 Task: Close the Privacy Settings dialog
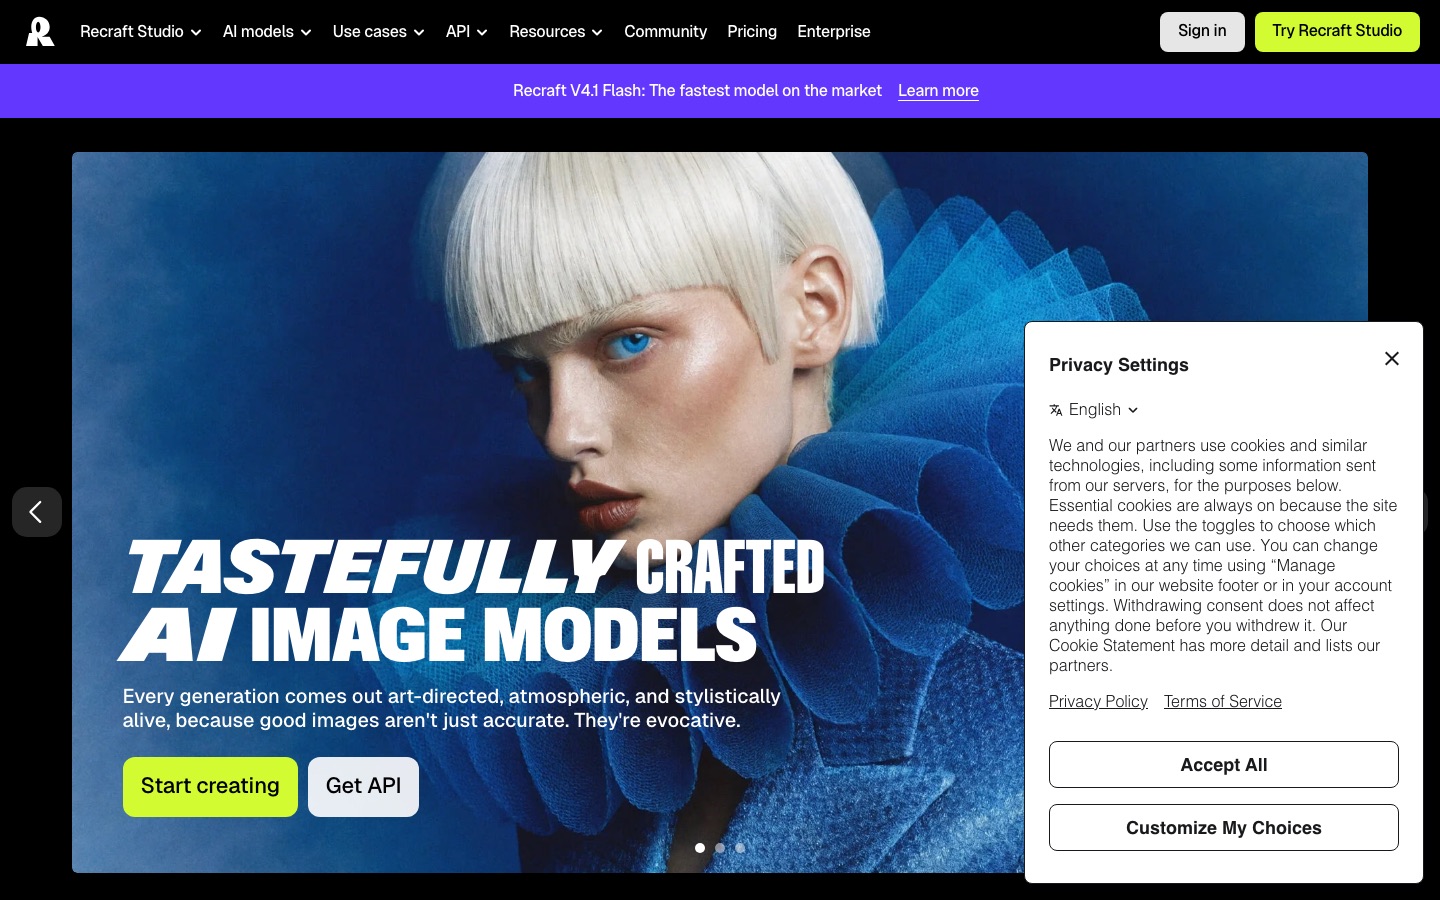[1391, 358]
